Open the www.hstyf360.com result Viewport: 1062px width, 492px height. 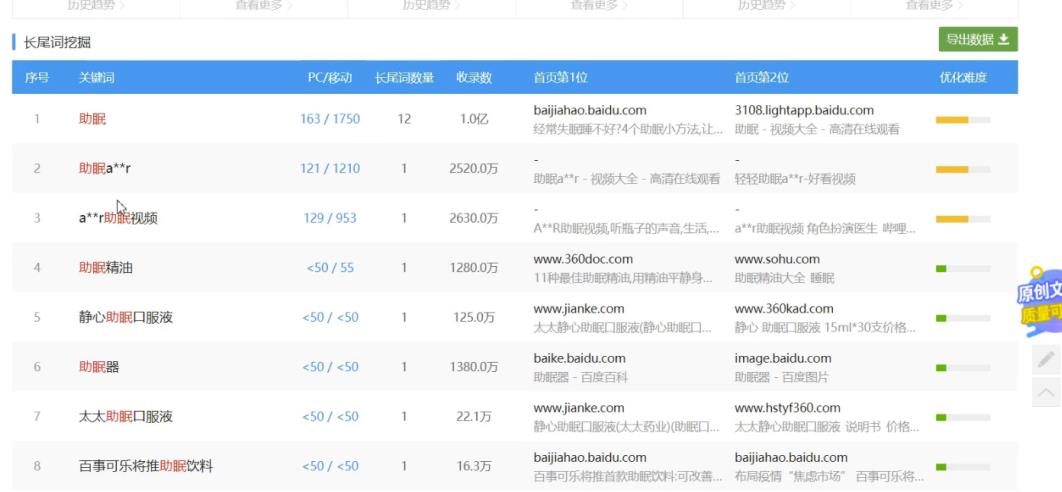[x=787, y=408]
